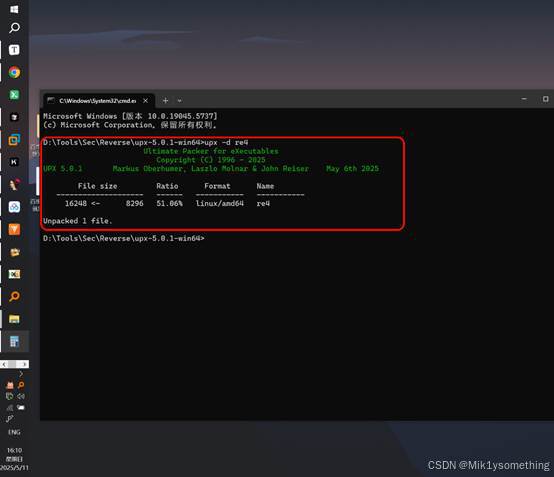The width and height of the screenshot is (554, 477).
Task: Open the Baidu Netdisk cloud taskbar icon
Action: pos(14,207)
